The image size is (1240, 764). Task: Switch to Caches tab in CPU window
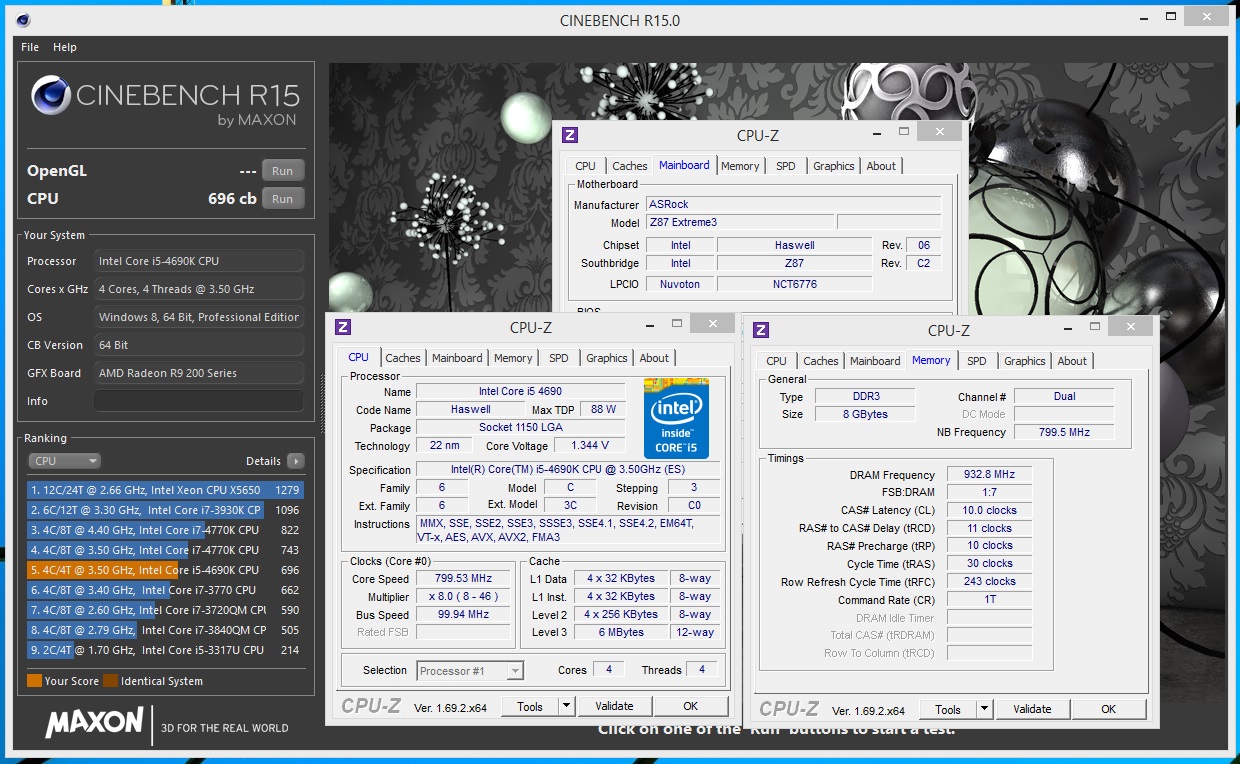coord(403,358)
